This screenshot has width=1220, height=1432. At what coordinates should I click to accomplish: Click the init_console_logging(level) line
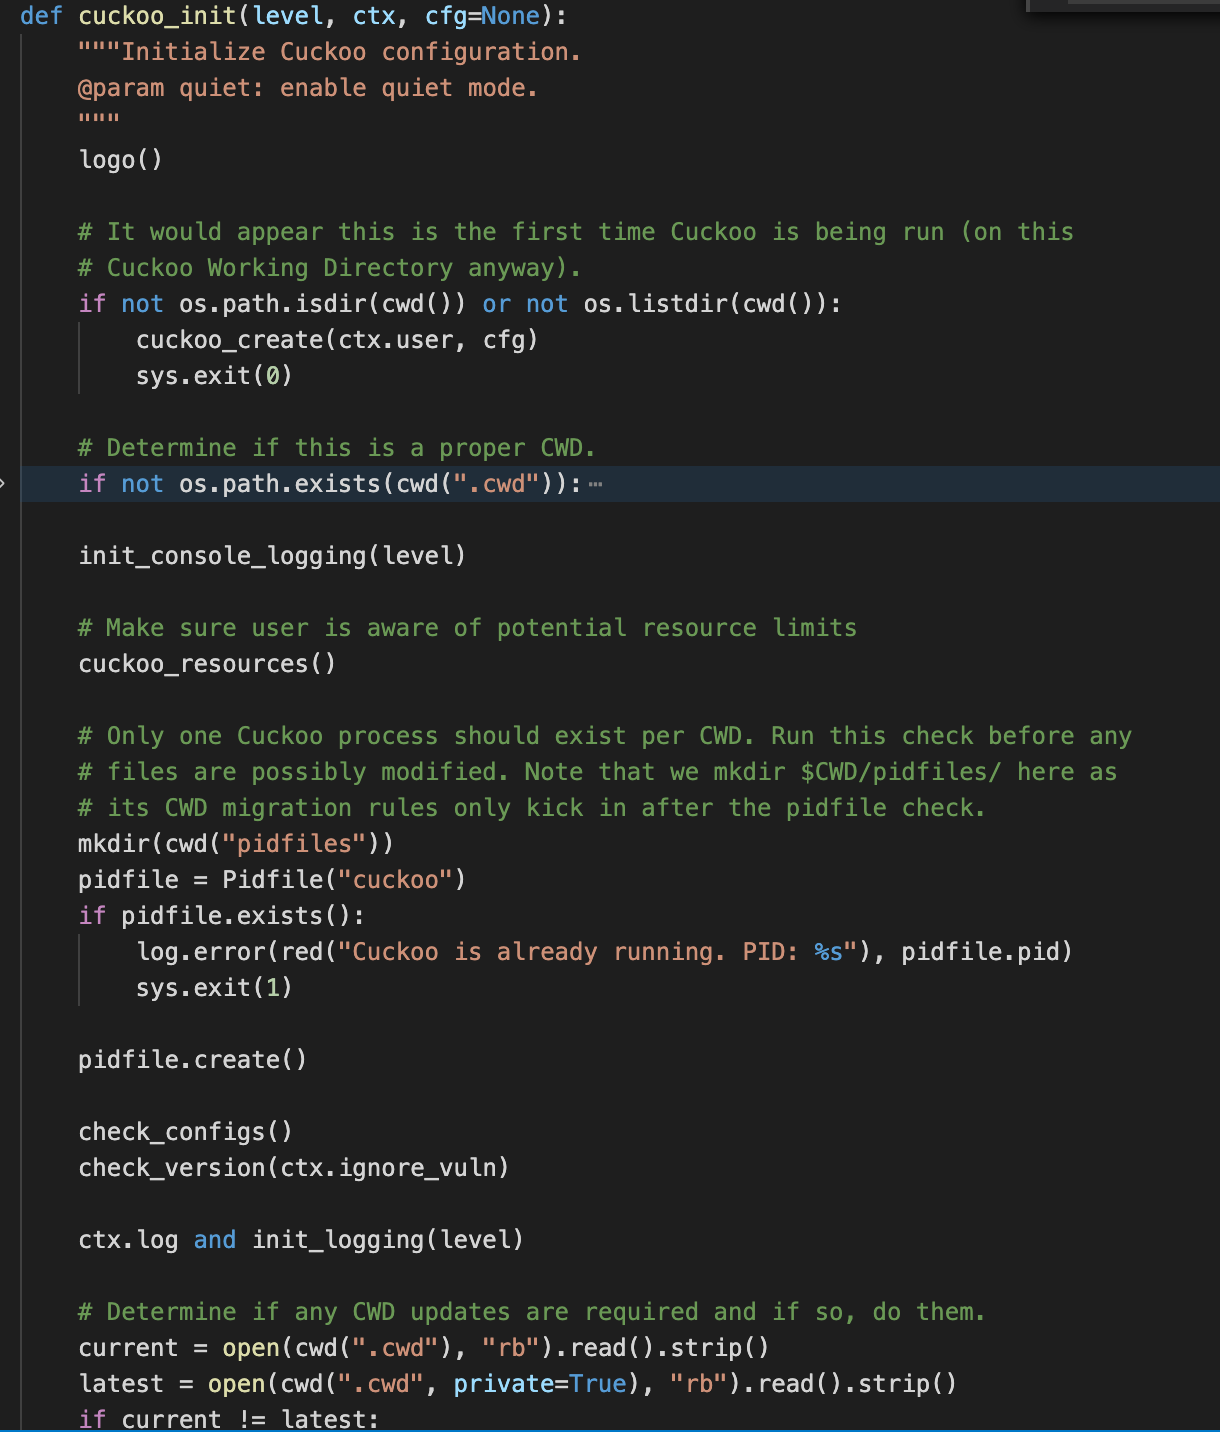(x=272, y=556)
